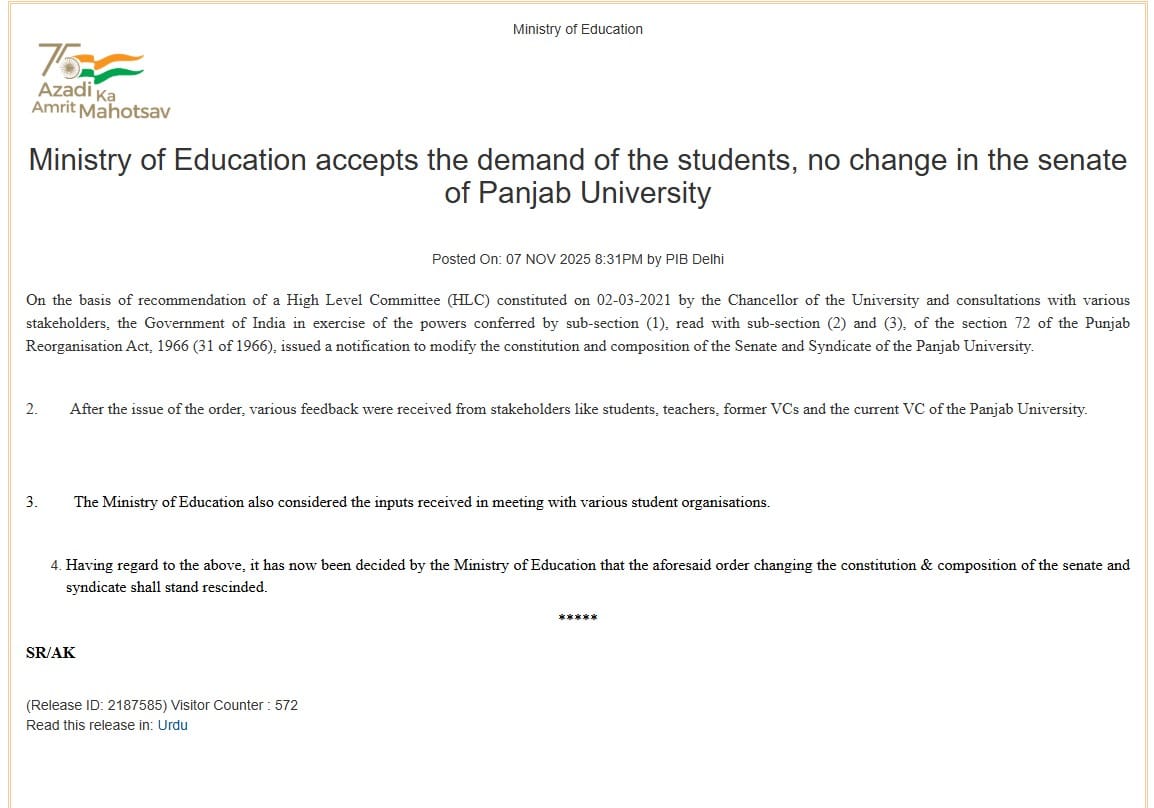The image size is (1154, 808).
Task: Click the SR/AK initials
Action: coord(50,653)
